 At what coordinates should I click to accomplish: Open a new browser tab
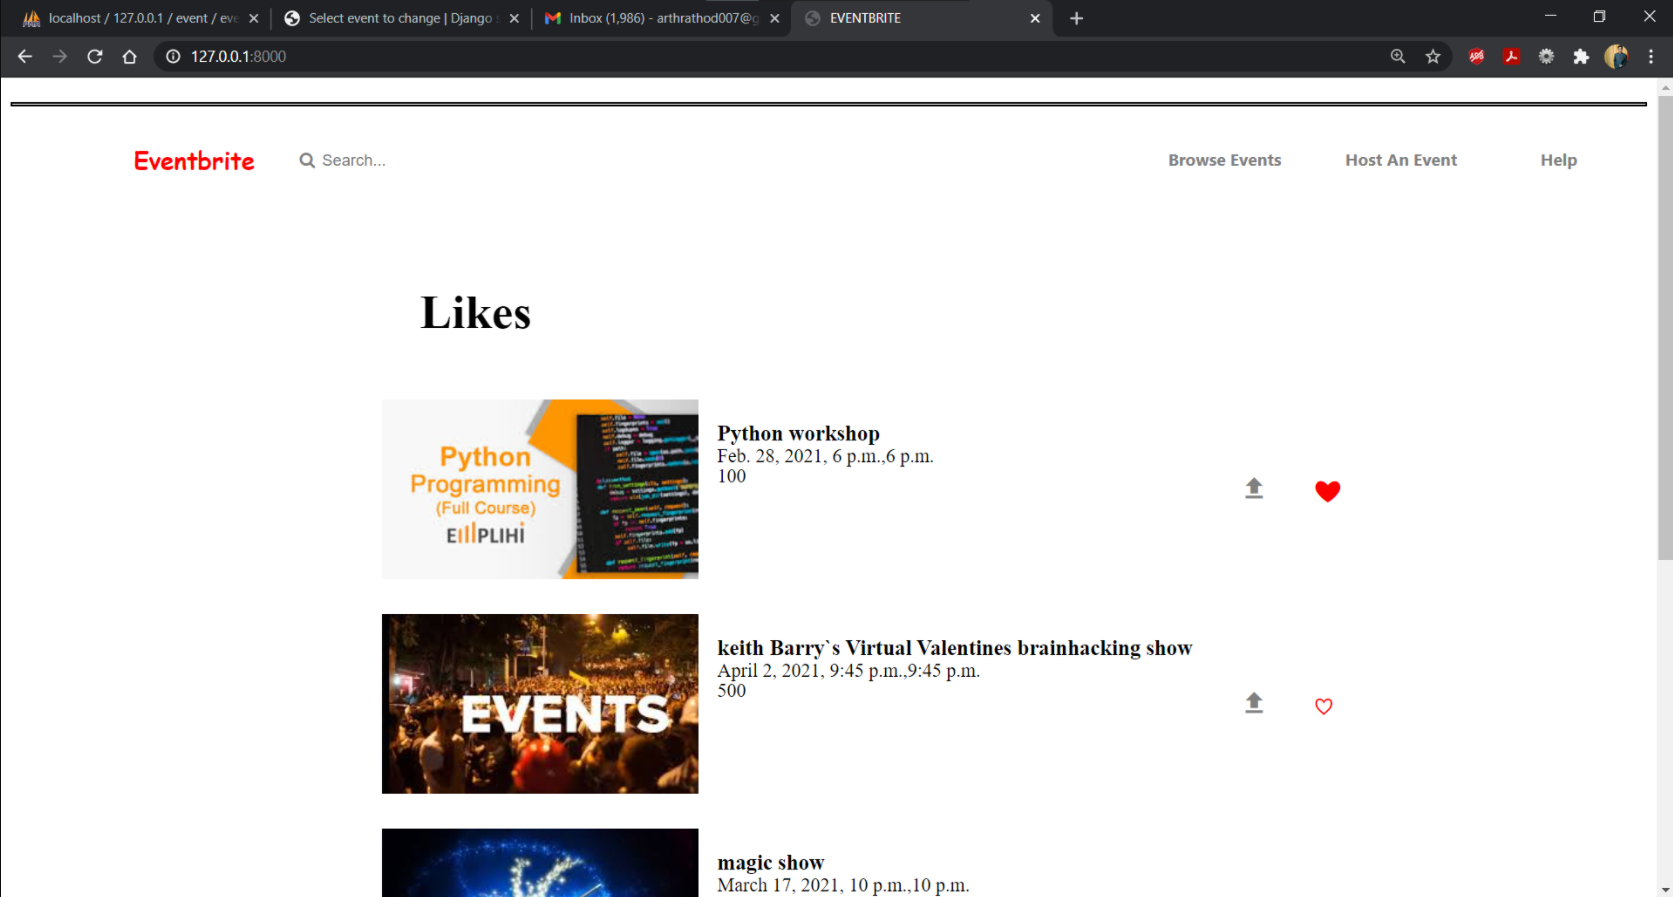tap(1076, 18)
